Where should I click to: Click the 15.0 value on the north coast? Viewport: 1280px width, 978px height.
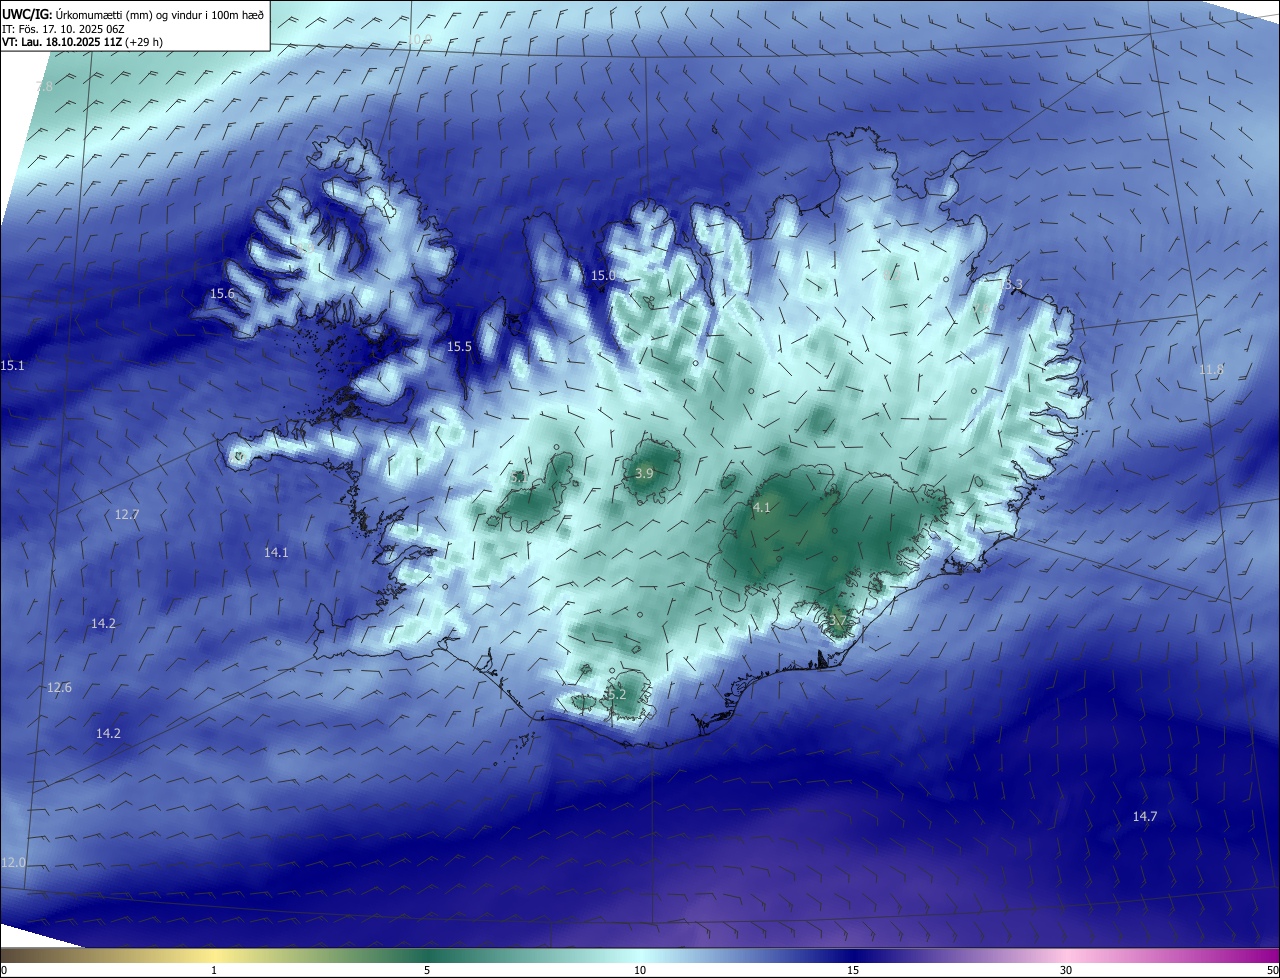pos(603,275)
